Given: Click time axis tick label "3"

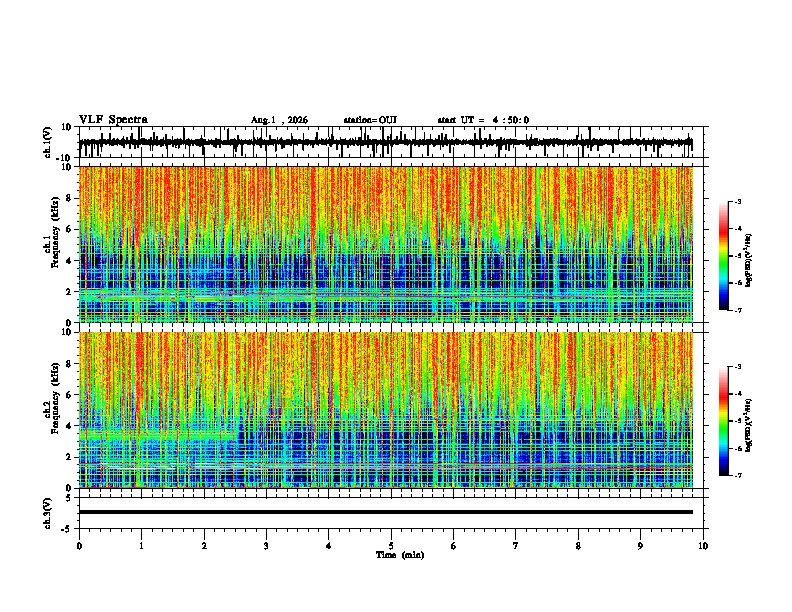Looking at the screenshot, I should tap(266, 546).
